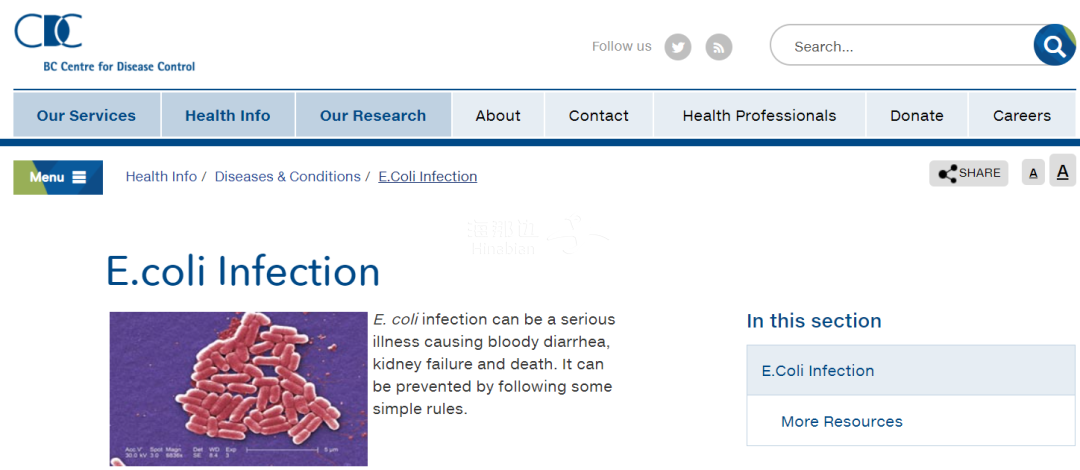The height and width of the screenshot is (470, 1080).
Task: Click into the Search field
Action: point(902,46)
